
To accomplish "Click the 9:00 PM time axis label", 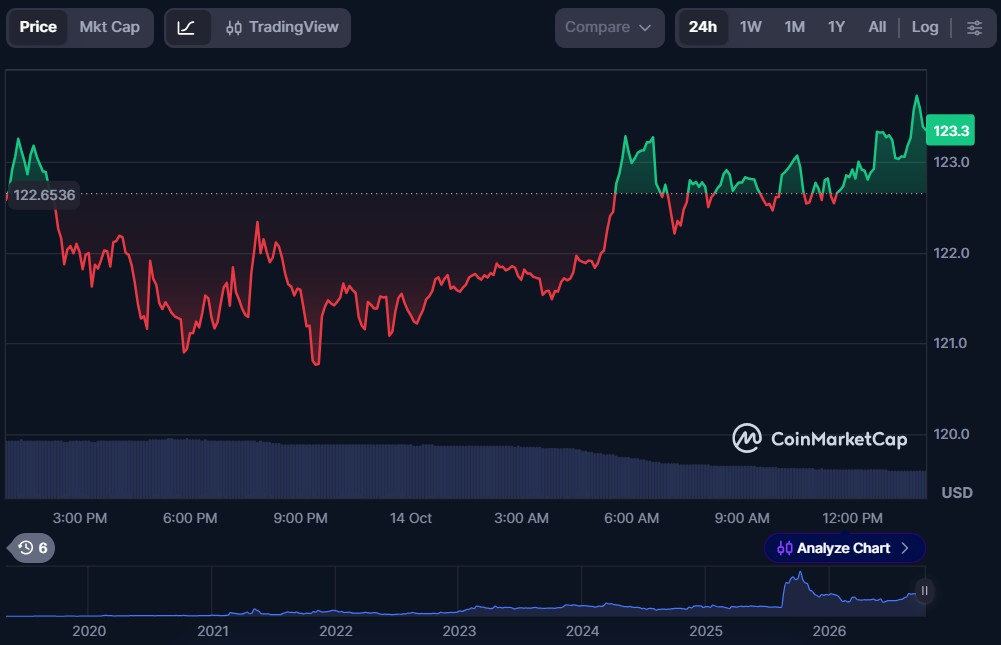I will (x=300, y=518).
